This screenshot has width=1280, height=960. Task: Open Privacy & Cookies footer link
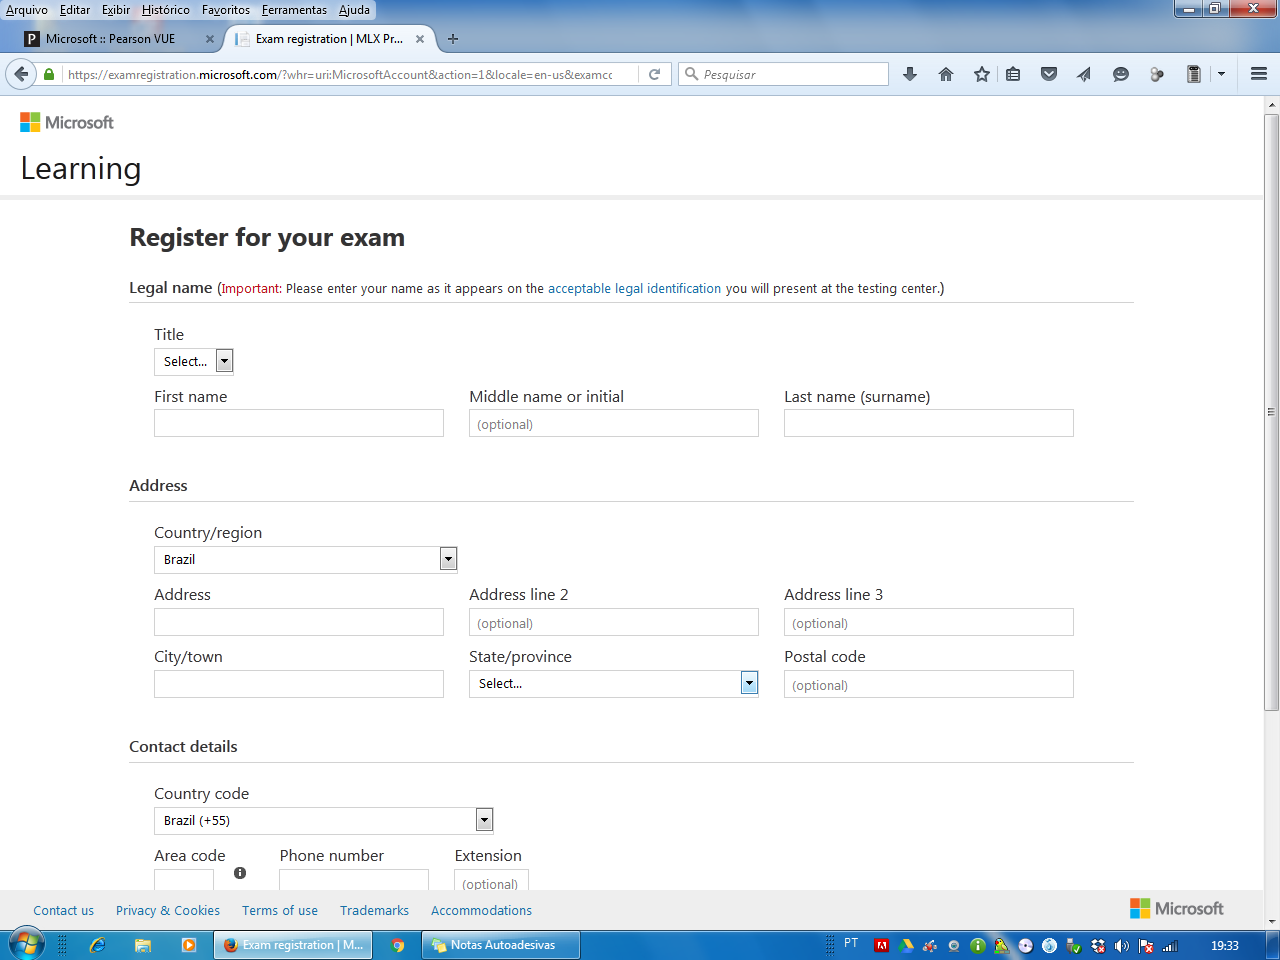coord(168,910)
